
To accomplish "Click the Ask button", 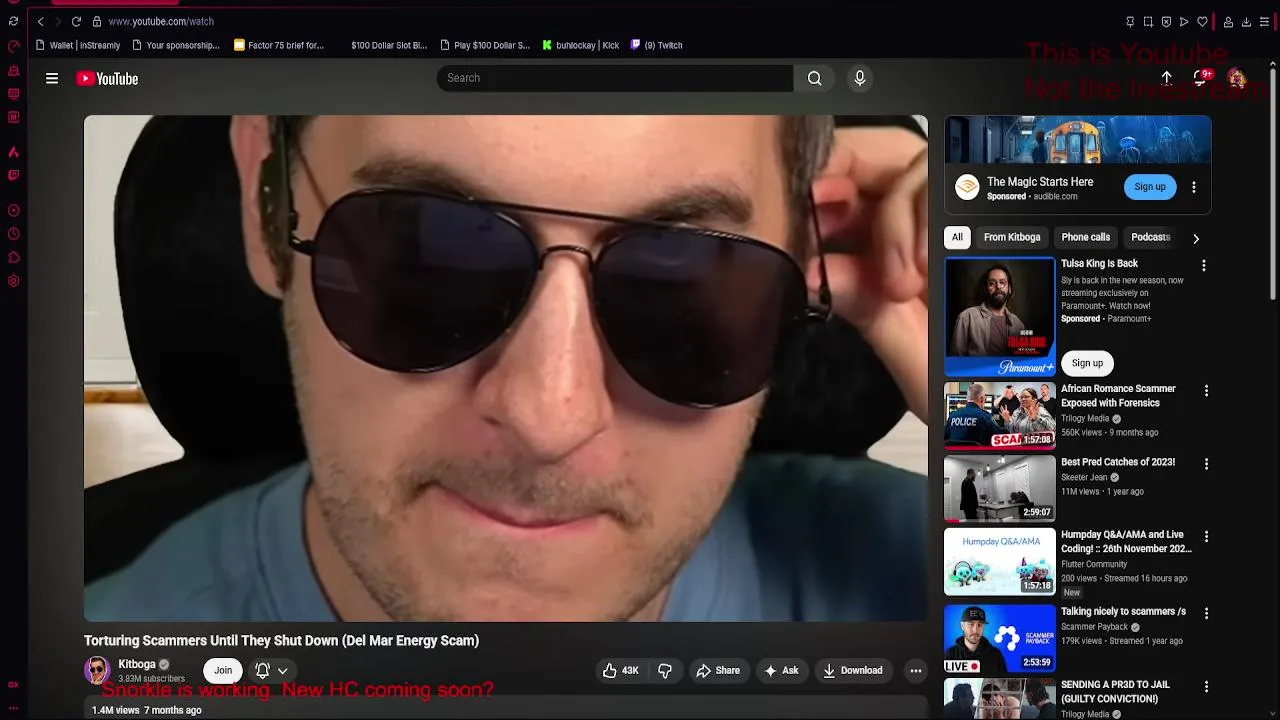I will tap(781, 671).
